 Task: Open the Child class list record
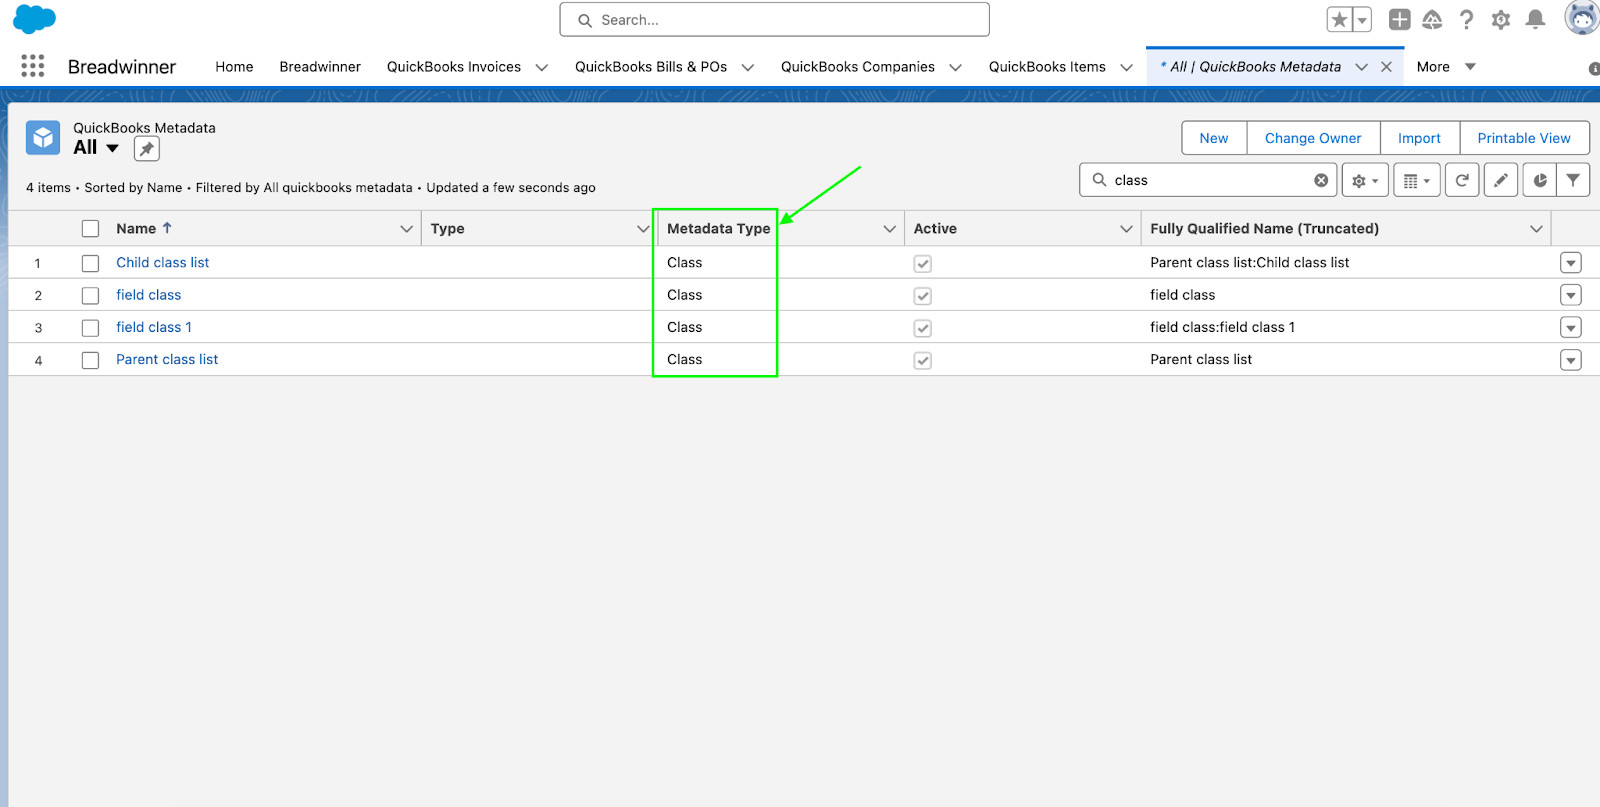(x=163, y=262)
